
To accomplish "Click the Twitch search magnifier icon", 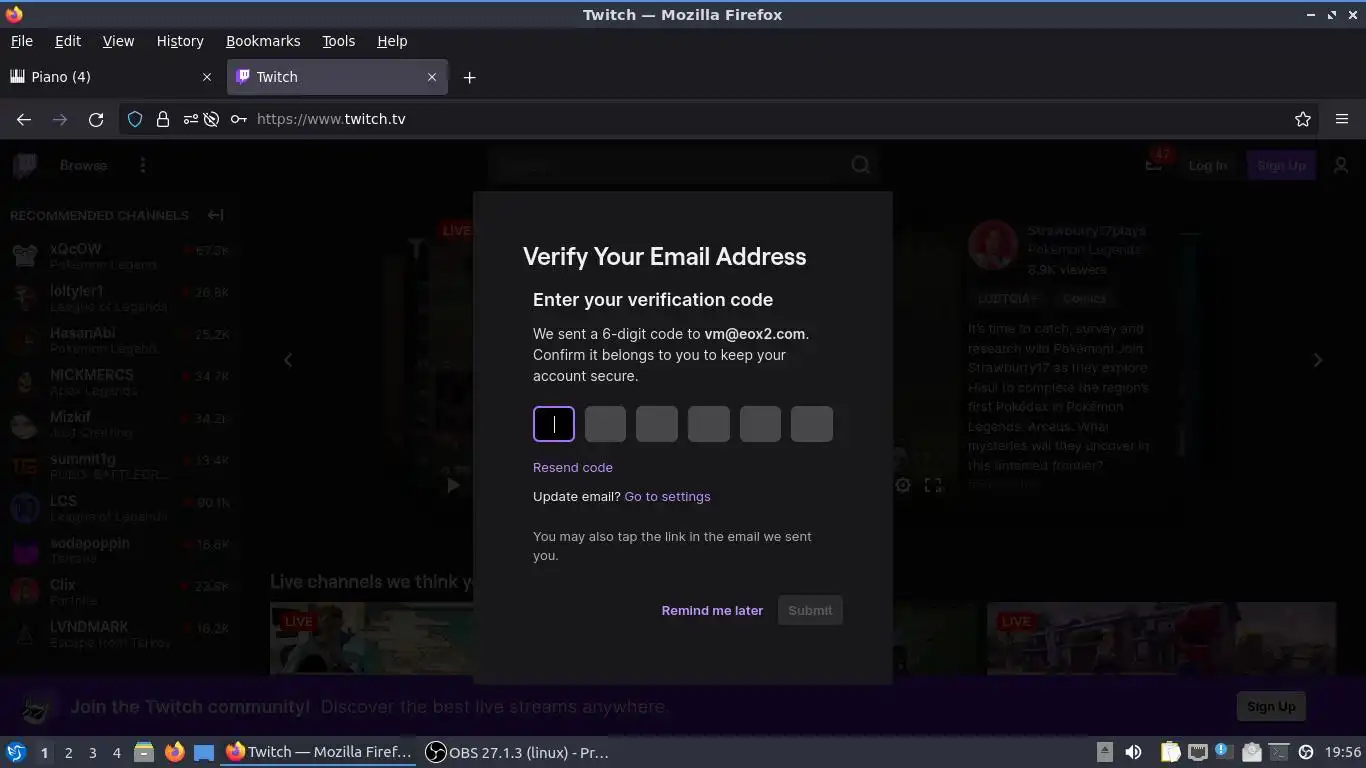I will [861, 165].
